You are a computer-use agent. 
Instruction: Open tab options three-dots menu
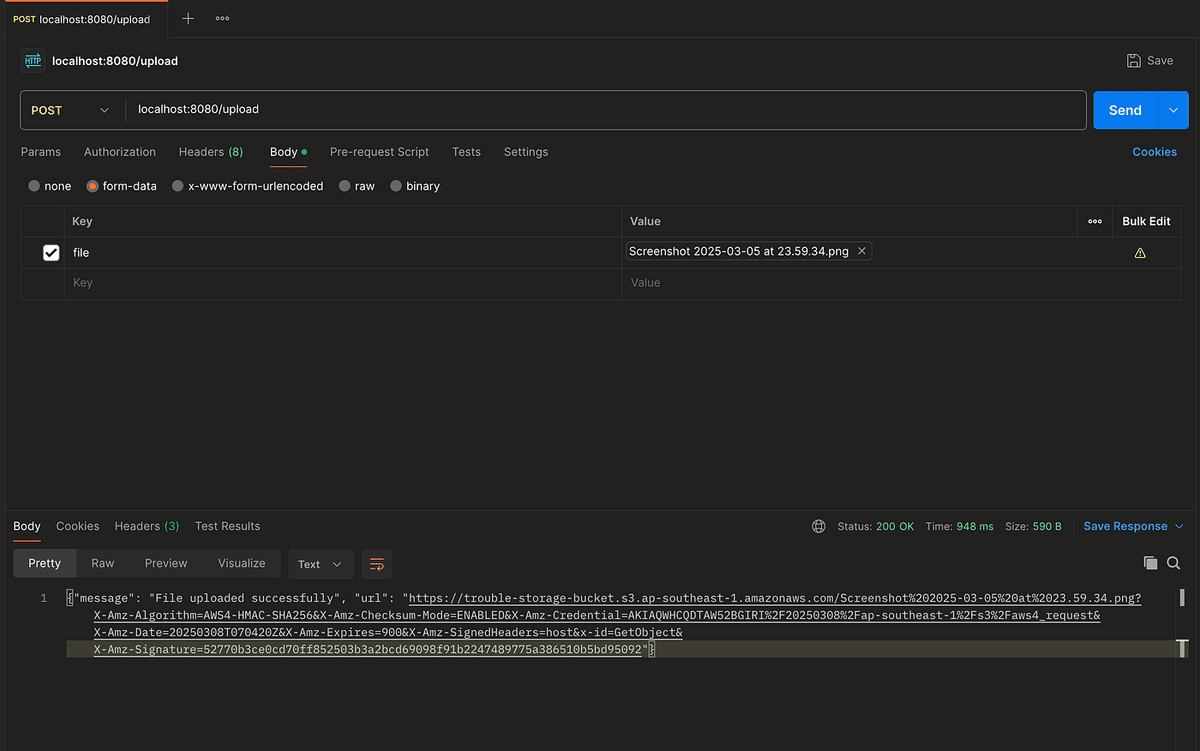coord(222,18)
